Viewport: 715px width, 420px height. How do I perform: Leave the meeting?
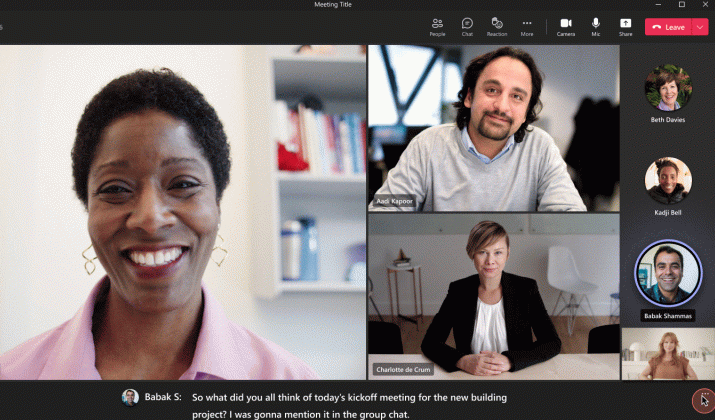click(x=668, y=27)
